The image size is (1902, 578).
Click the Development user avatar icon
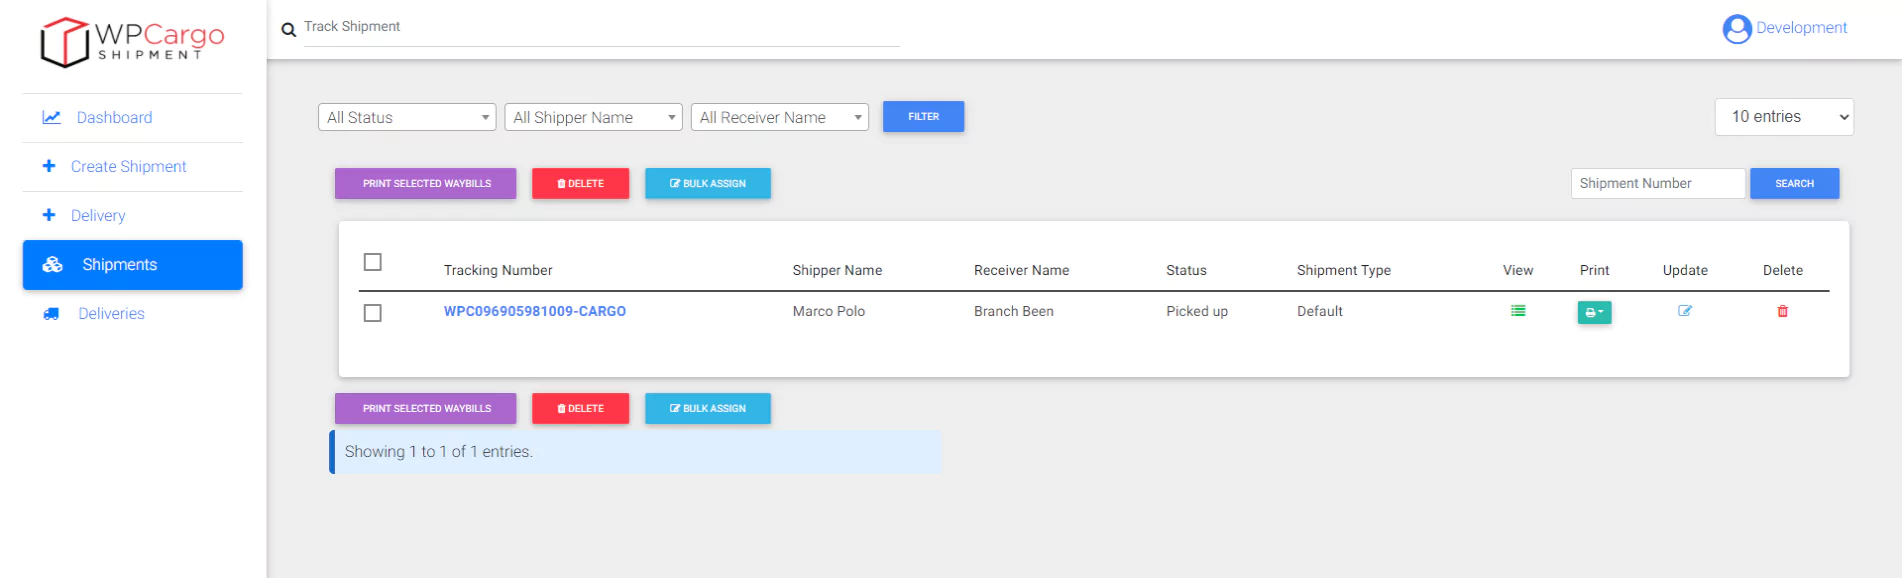(1737, 29)
